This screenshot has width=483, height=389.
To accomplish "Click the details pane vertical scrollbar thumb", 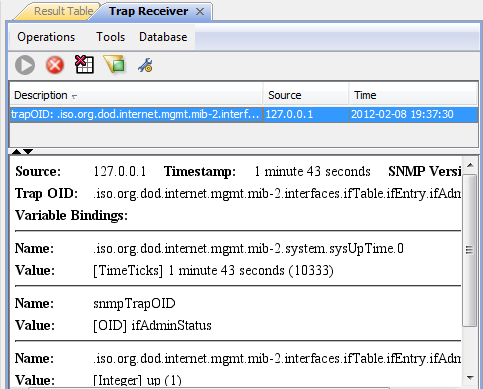I will coord(470,250).
